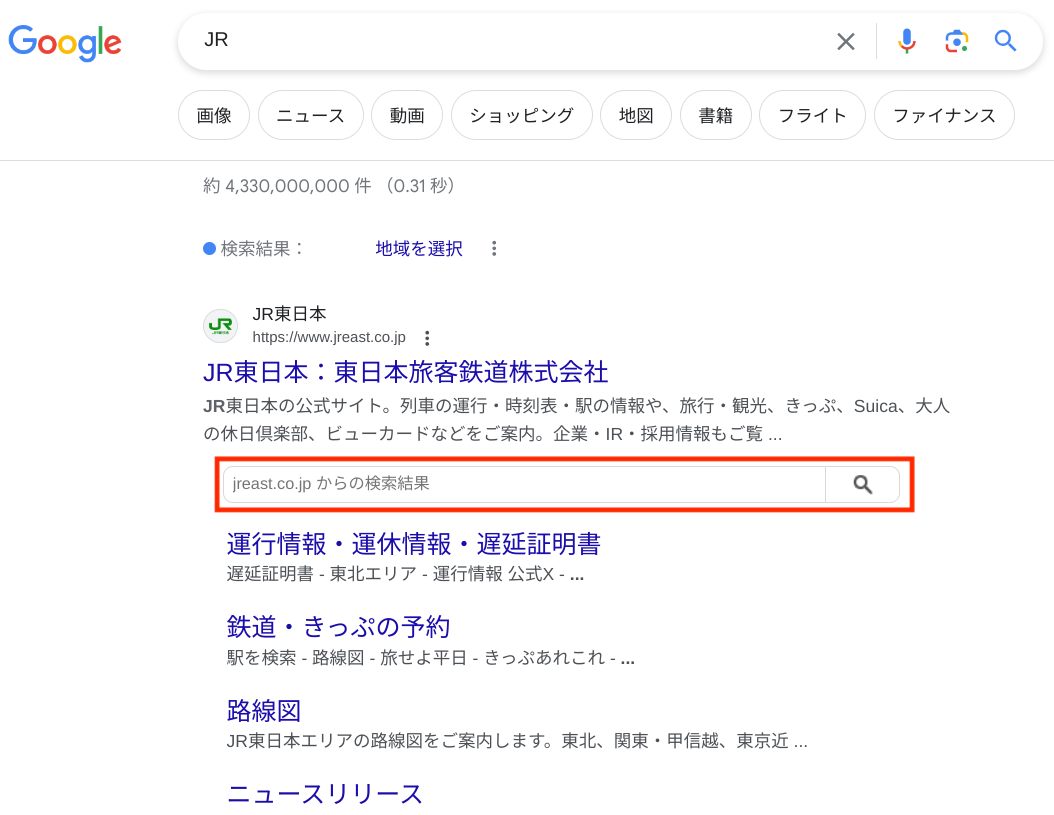The height and width of the screenshot is (815, 1054).
Task: Open 鉄道・きっぷの予約 sitelink
Action: coord(338,627)
